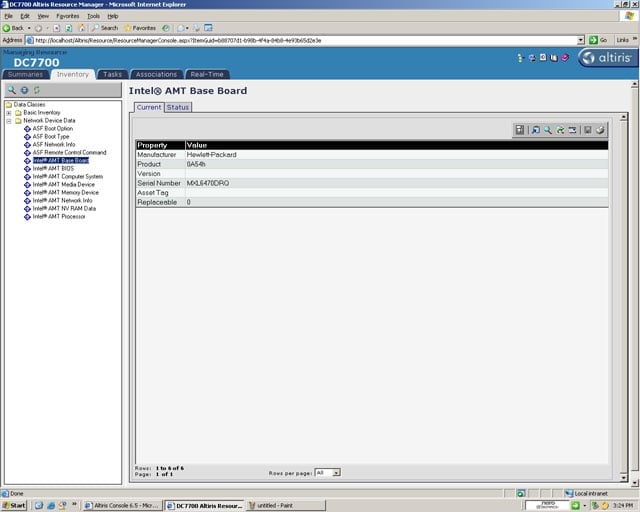Viewport: 640px width, 512px height.
Task: Click the browser Forward arrow
Action: 38,28
